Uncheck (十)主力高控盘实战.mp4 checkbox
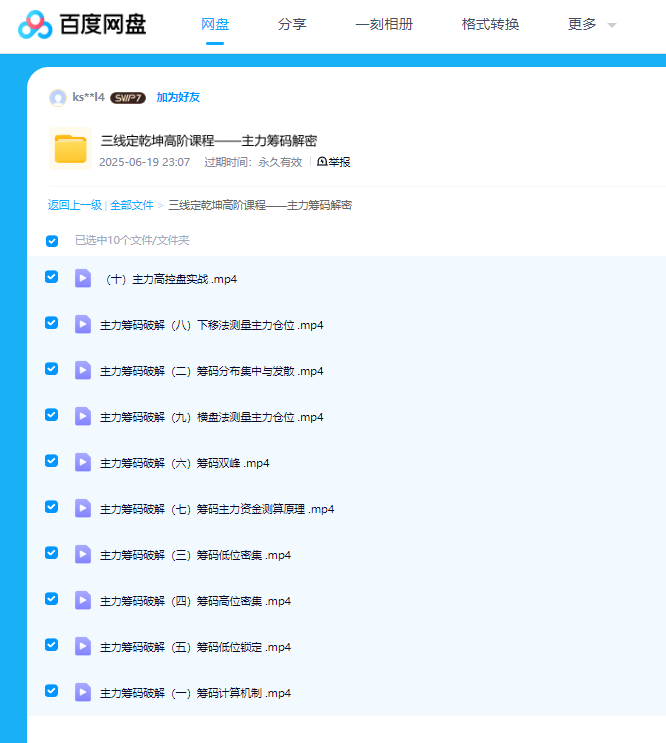The width and height of the screenshot is (666, 743). pos(52,277)
